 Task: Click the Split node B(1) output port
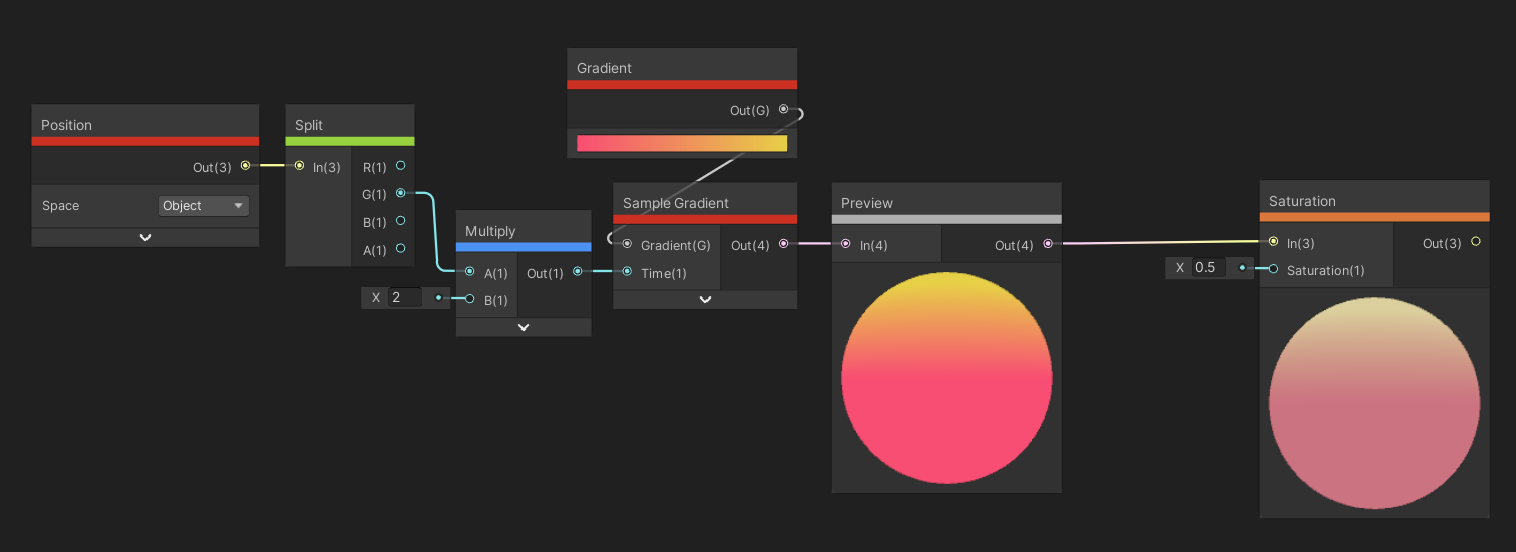400,221
